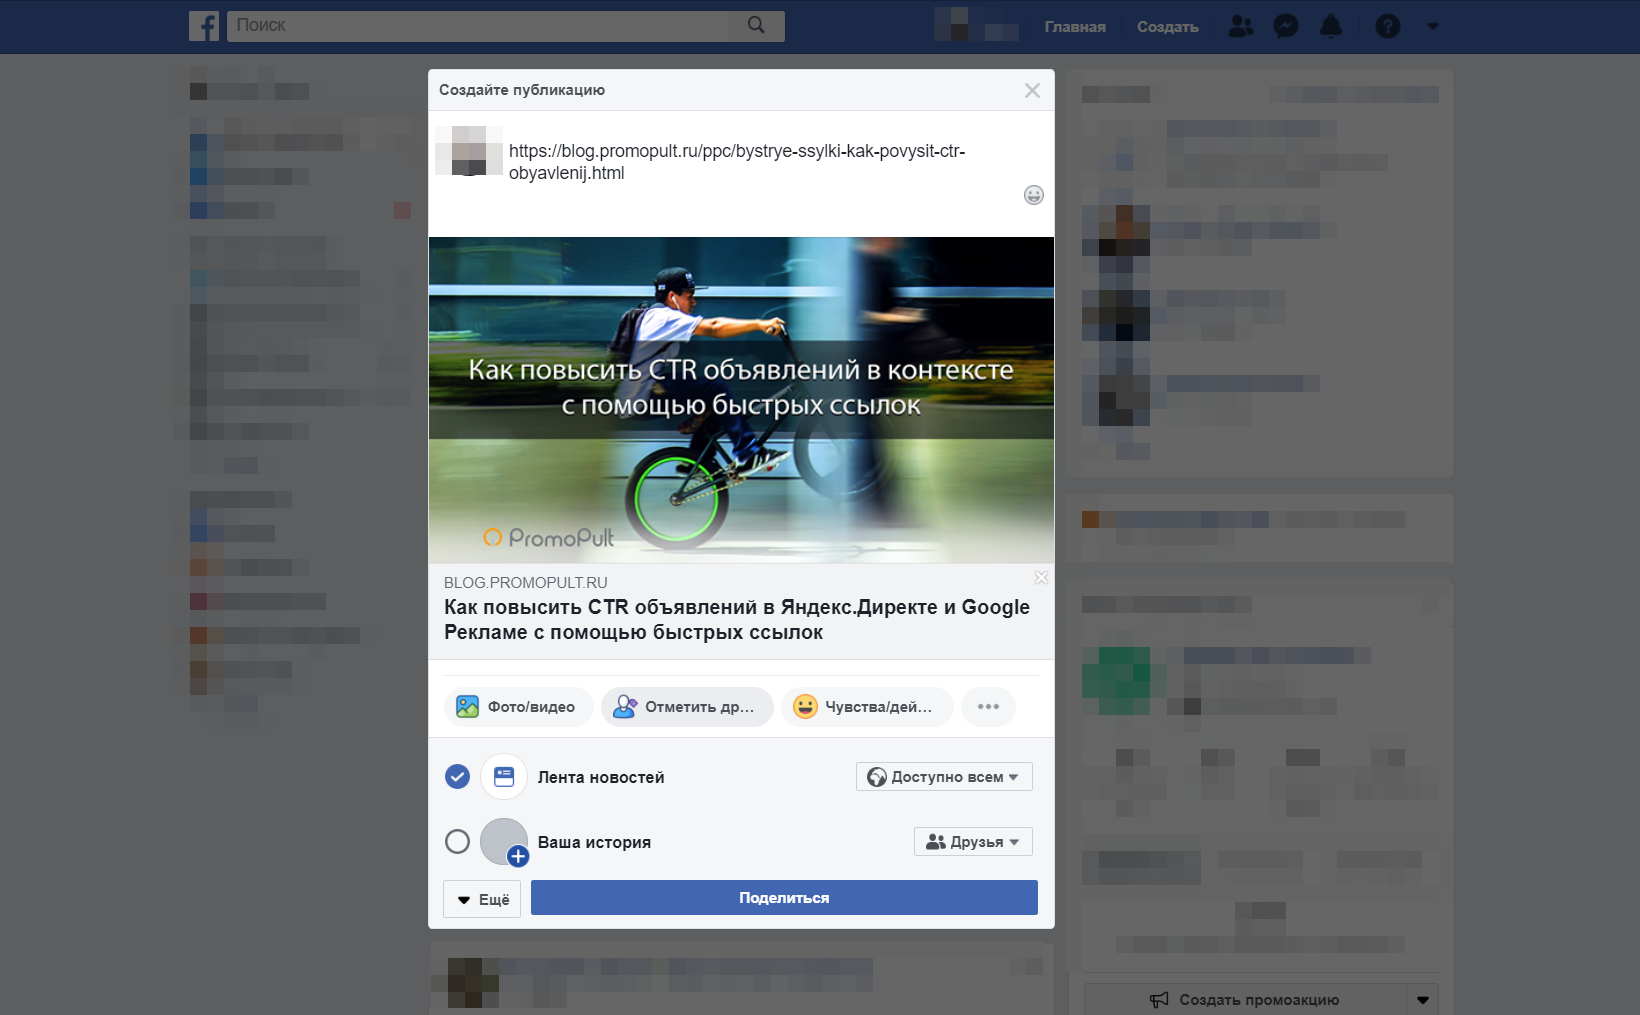Image resolution: width=1640 pixels, height=1015 pixels.
Task: Click the Поделиться button
Action: 784,898
